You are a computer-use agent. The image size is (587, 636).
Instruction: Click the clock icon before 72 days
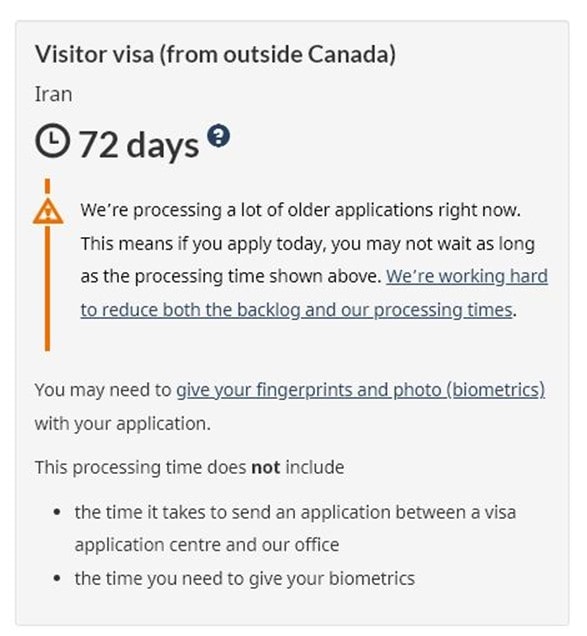[x=52, y=140]
